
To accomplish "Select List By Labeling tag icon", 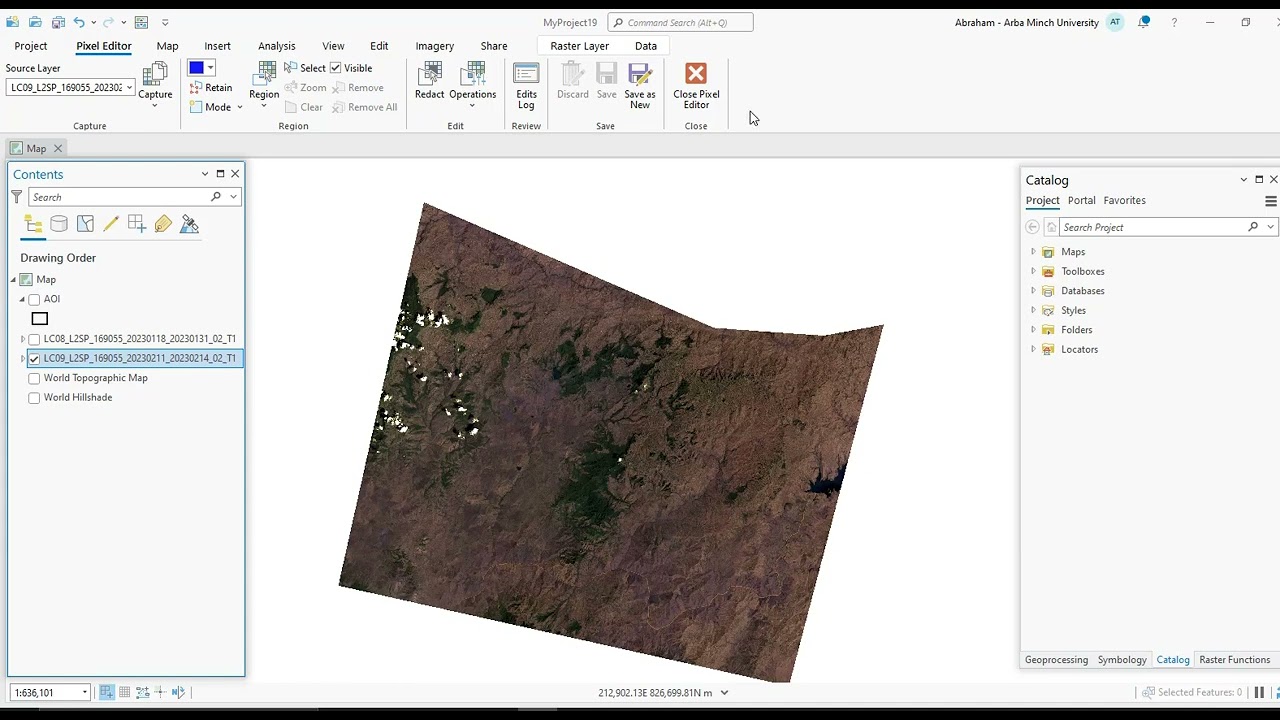I will pyautogui.click(x=163, y=224).
